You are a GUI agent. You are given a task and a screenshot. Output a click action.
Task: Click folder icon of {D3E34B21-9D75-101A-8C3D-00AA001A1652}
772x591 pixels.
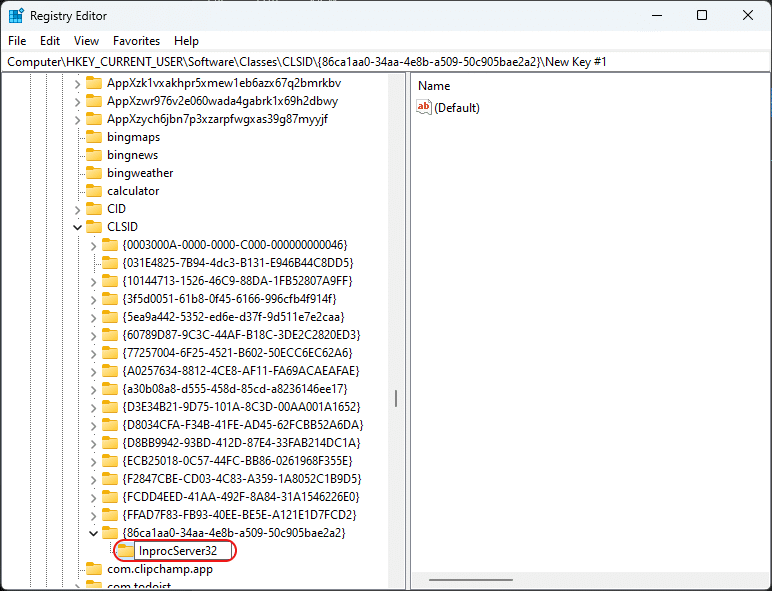(110, 407)
